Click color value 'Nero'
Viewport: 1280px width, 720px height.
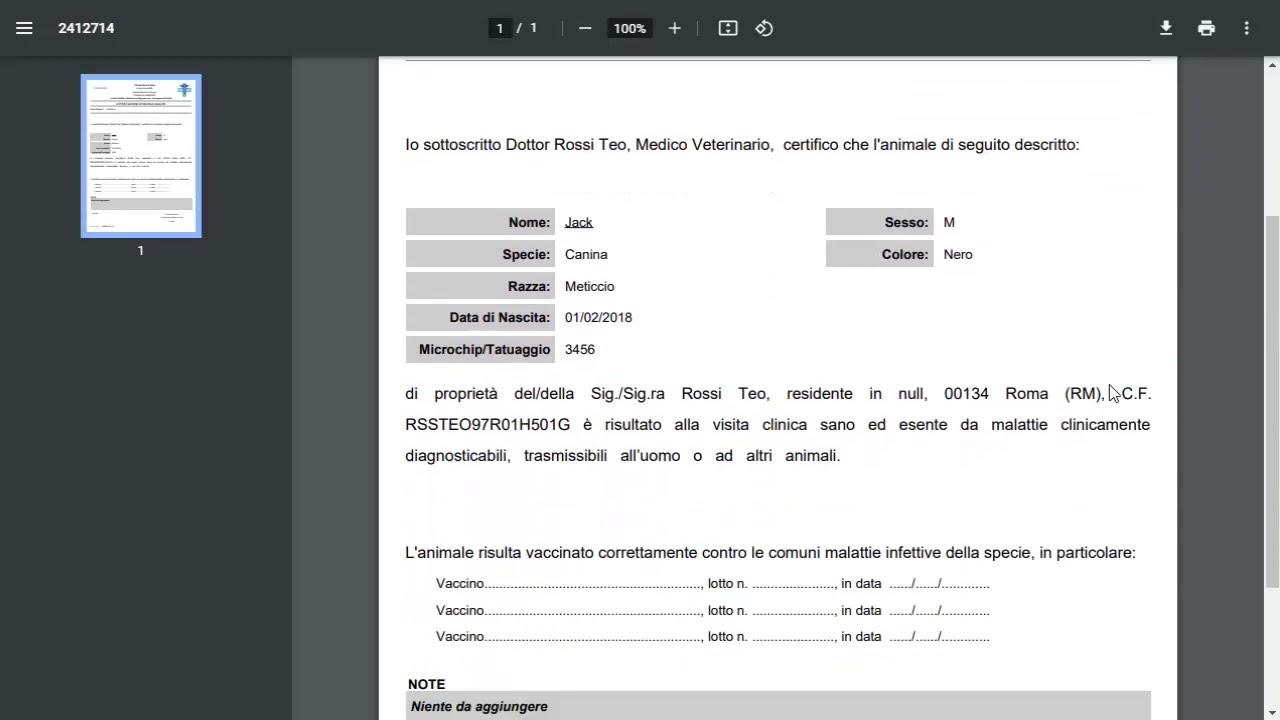(x=958, y=254)
